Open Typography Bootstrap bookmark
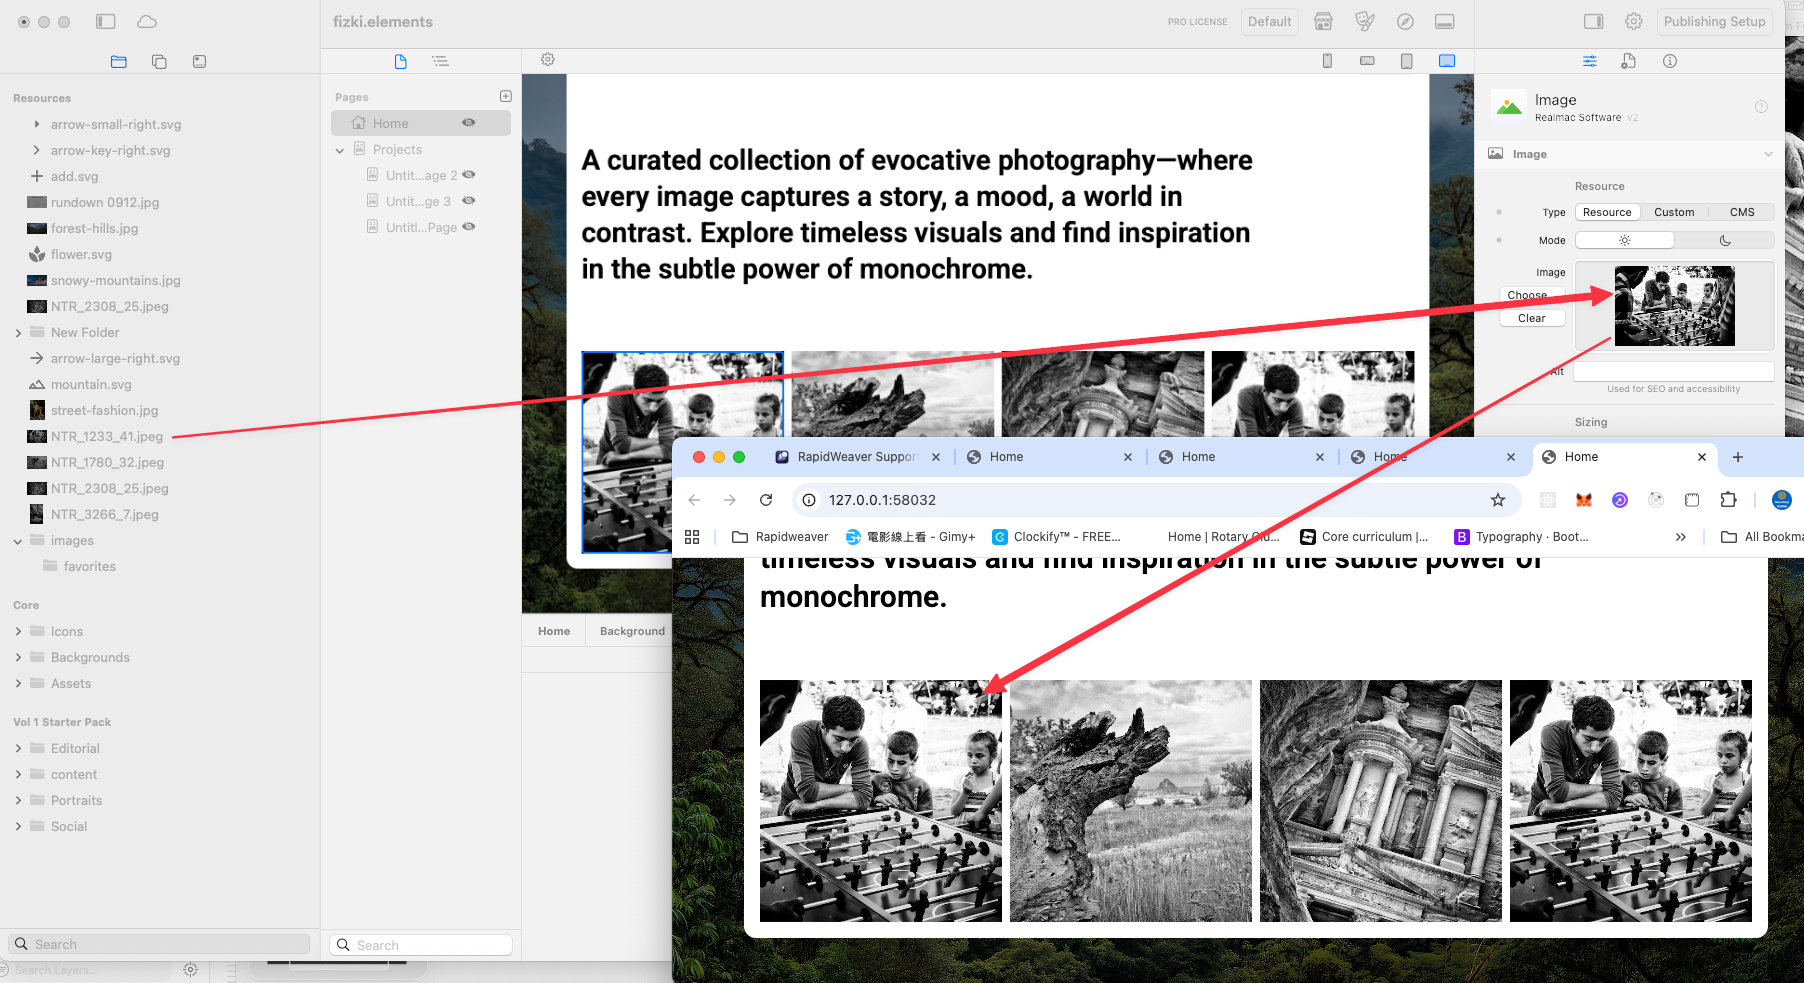 (x=1521, y=537)
